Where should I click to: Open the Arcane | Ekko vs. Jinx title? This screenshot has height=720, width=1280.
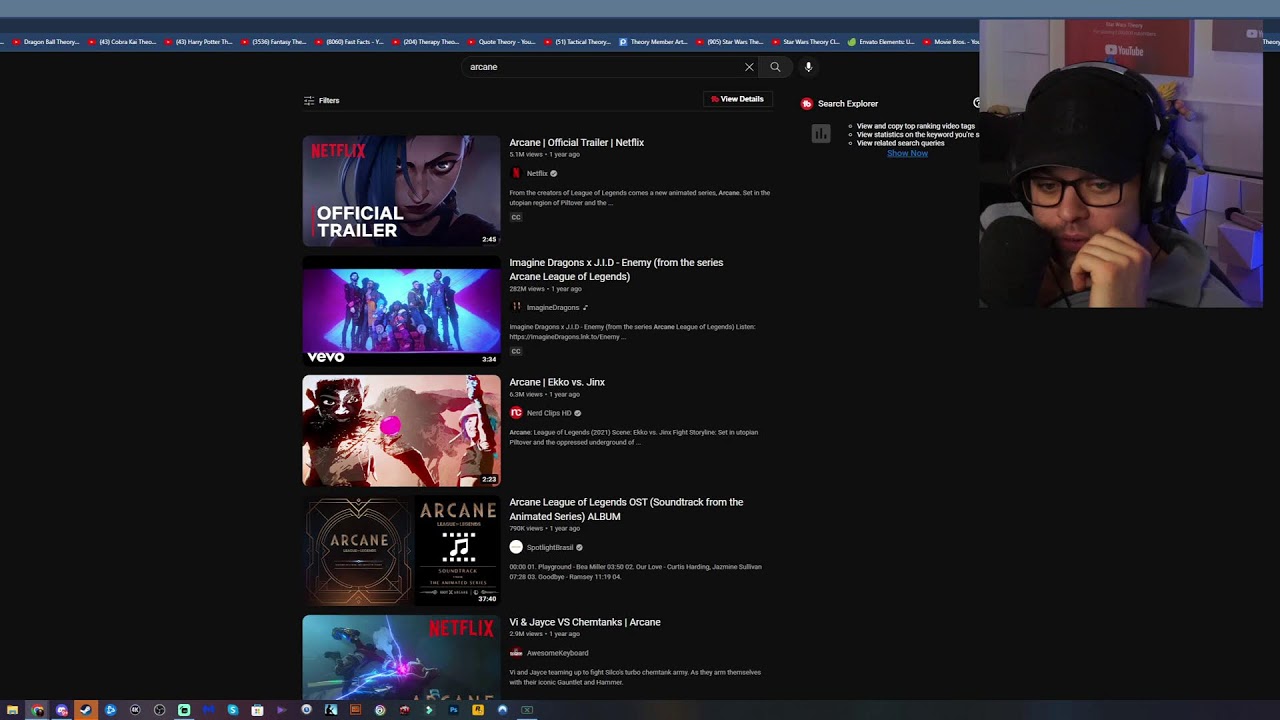[557, 382]
